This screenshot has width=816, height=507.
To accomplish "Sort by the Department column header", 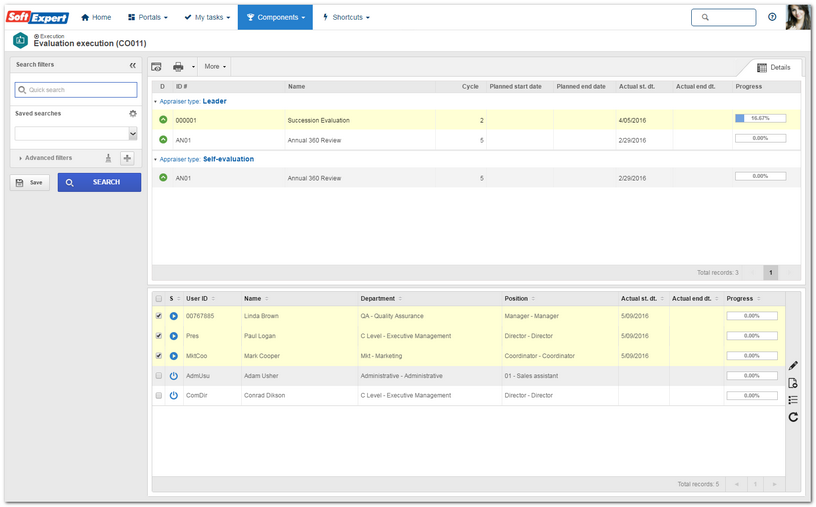I will [380, 299].
